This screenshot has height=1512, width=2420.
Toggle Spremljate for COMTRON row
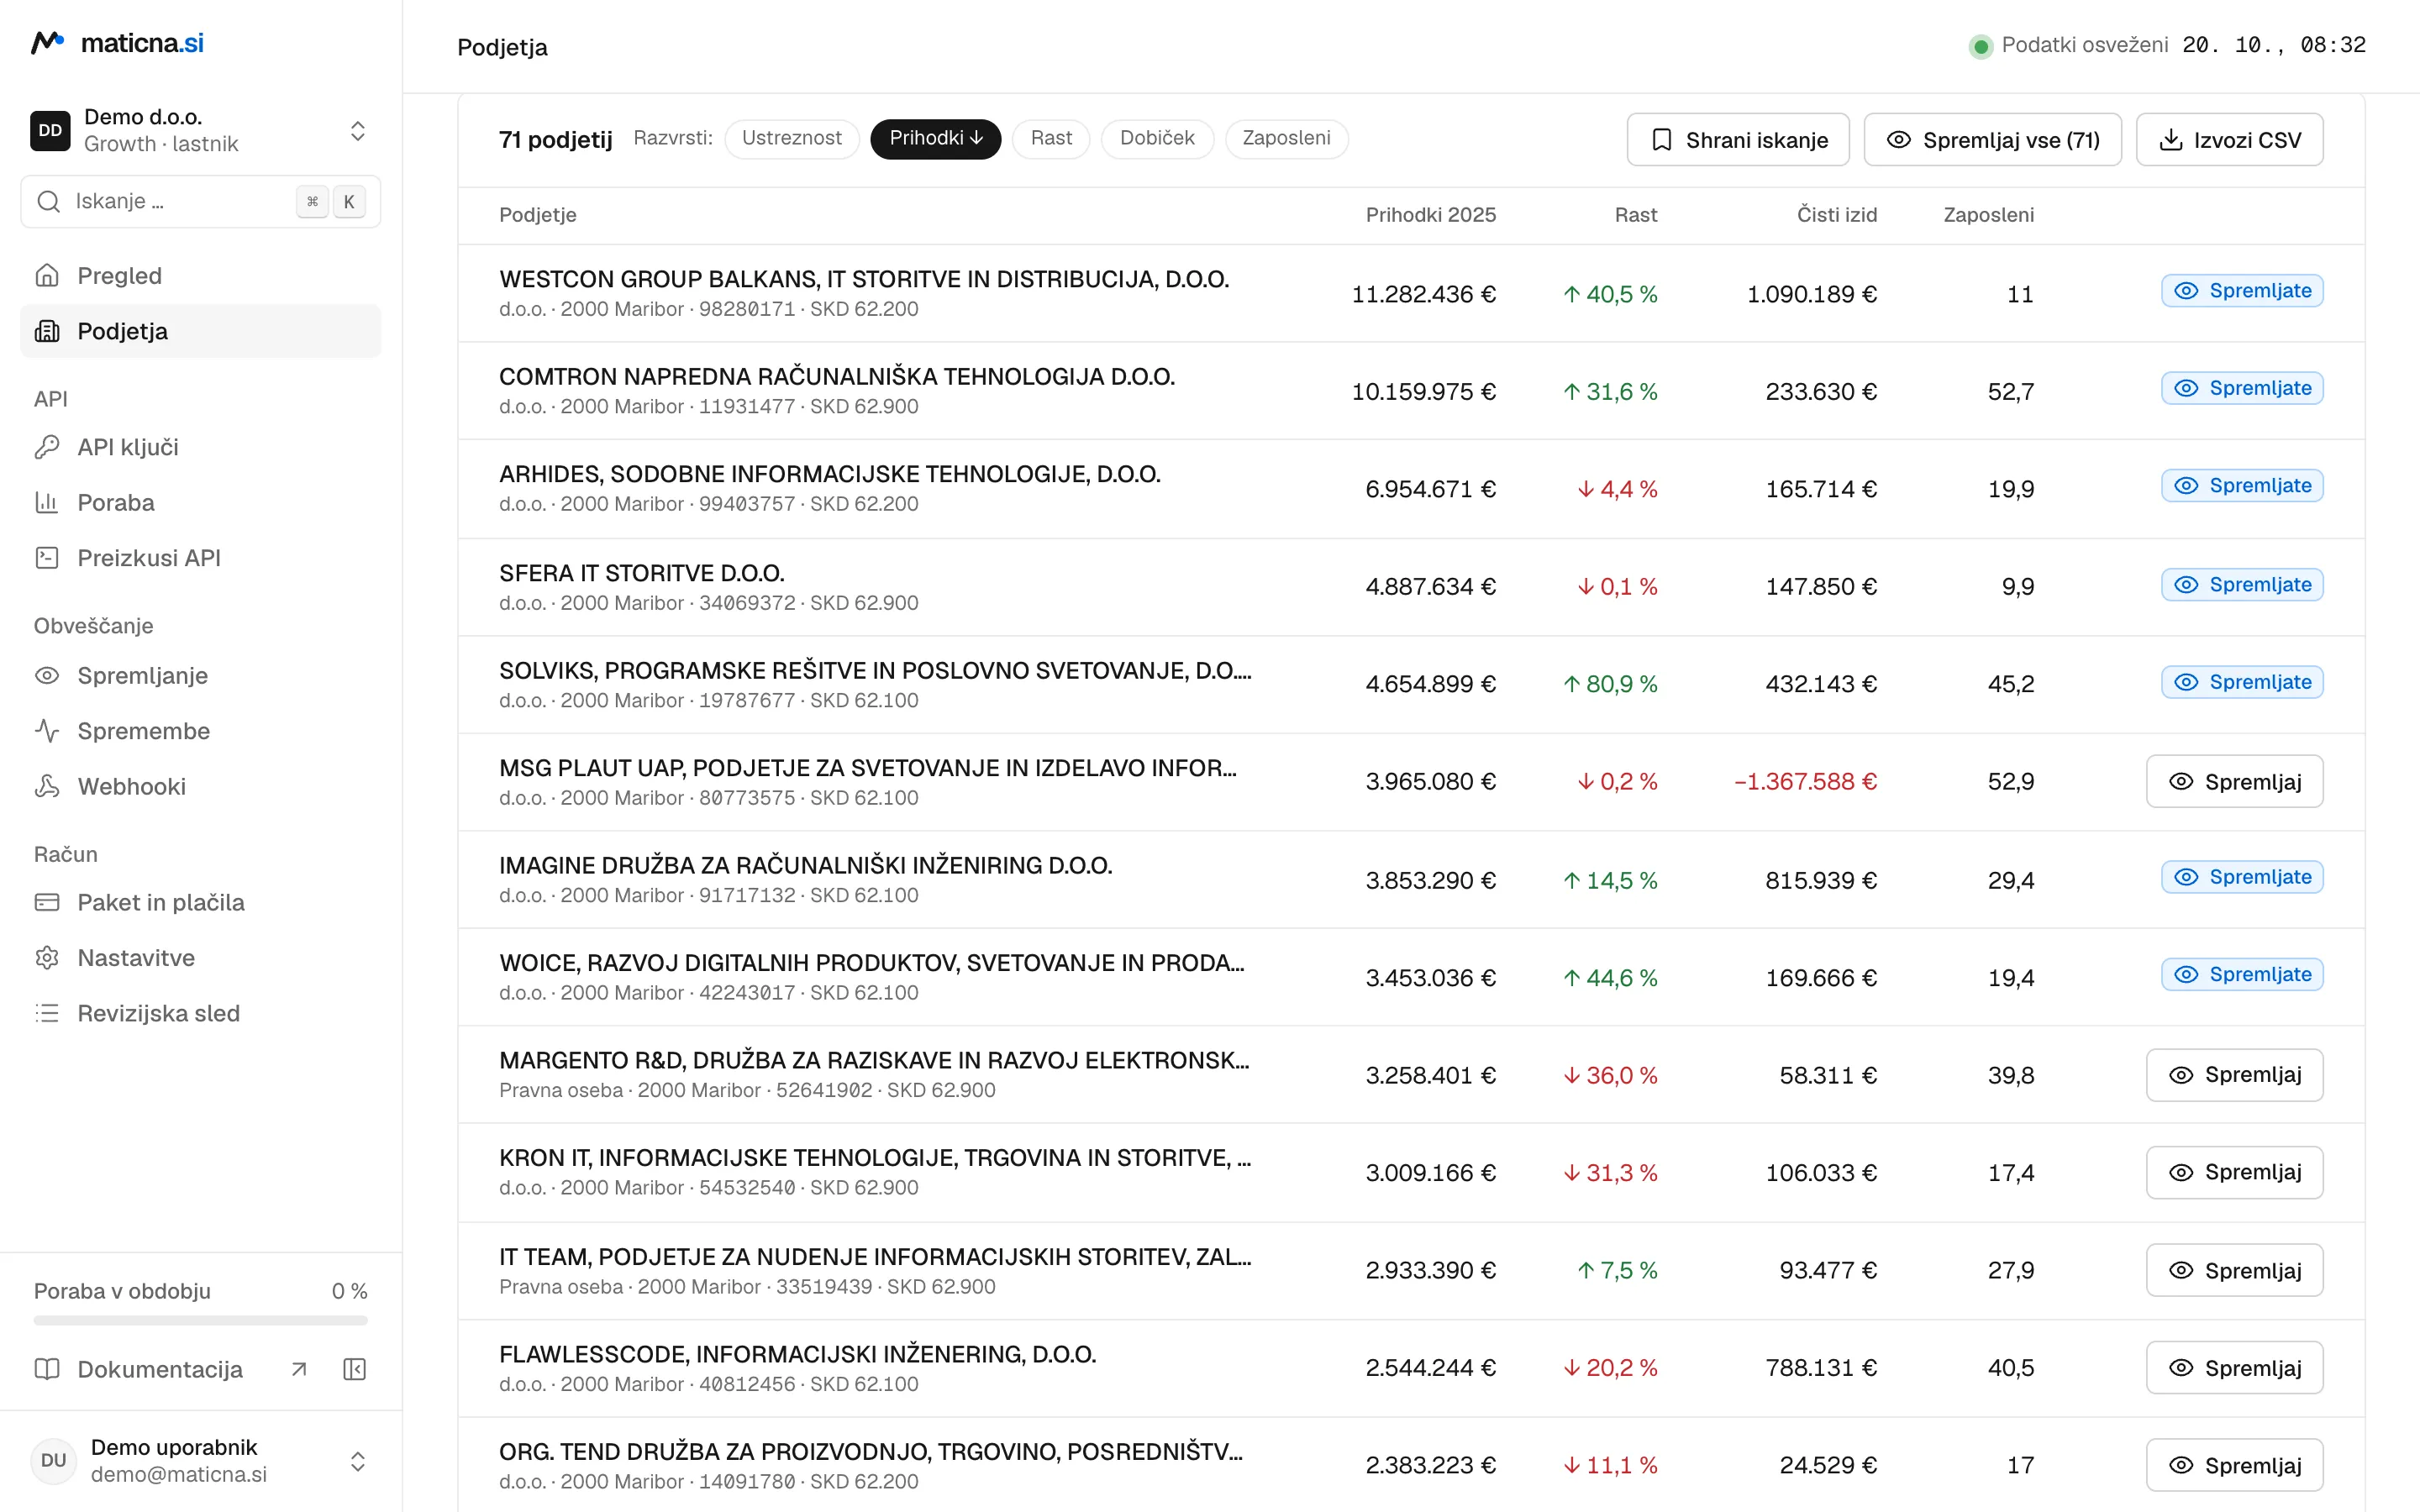pyautogui.click(x=2242, y=388)
